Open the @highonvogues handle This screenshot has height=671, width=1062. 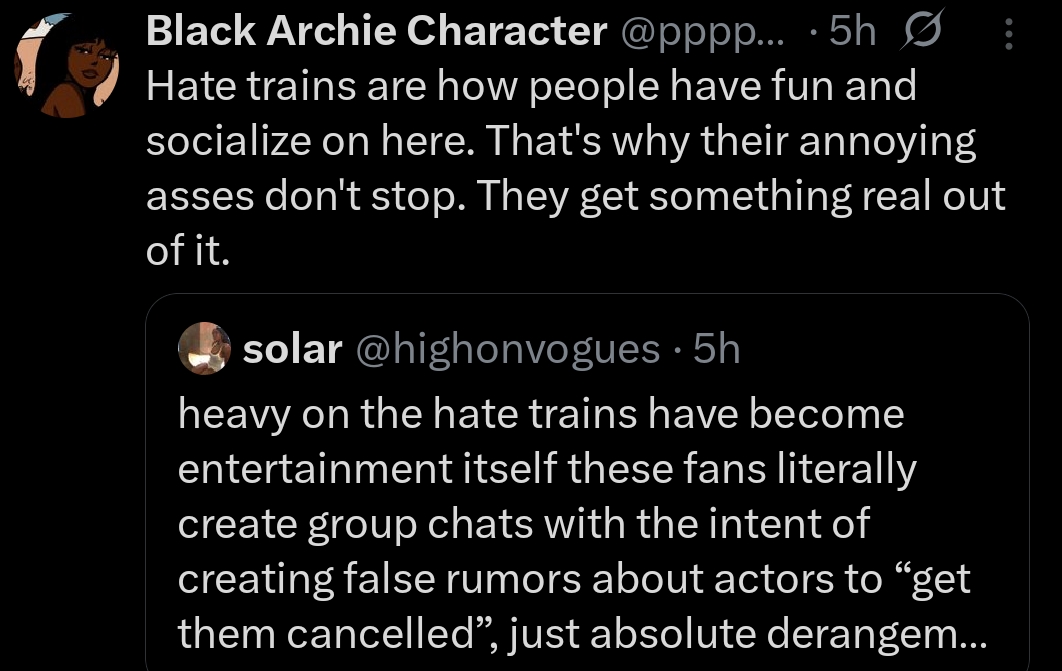coord(508,349)
